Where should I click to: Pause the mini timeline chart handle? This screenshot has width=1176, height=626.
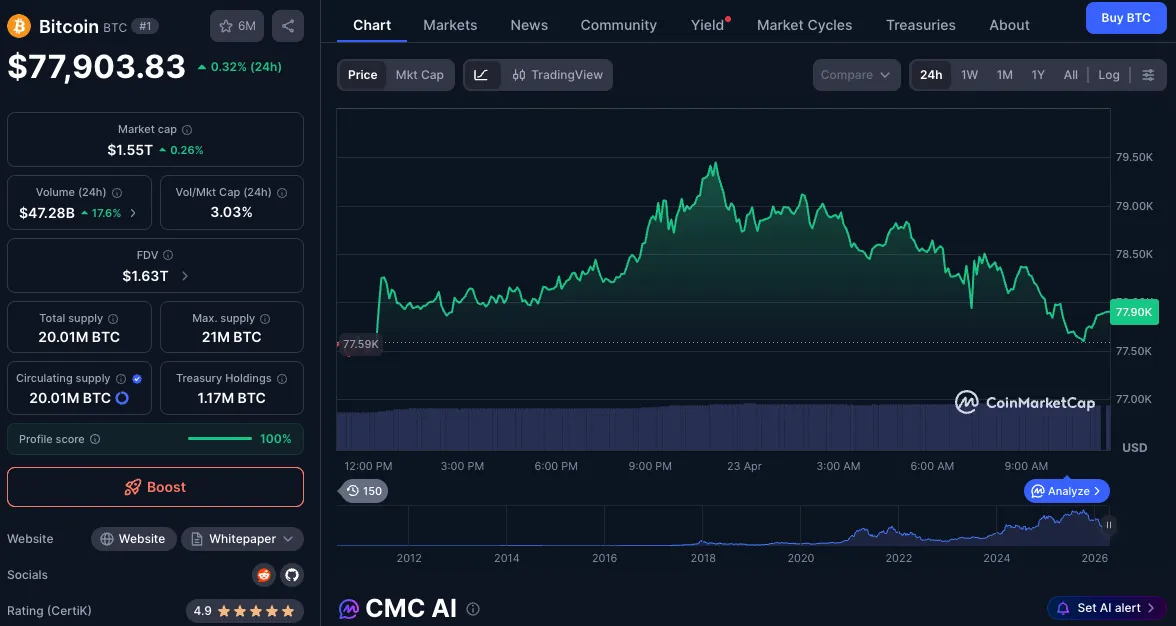(1108, 524)
